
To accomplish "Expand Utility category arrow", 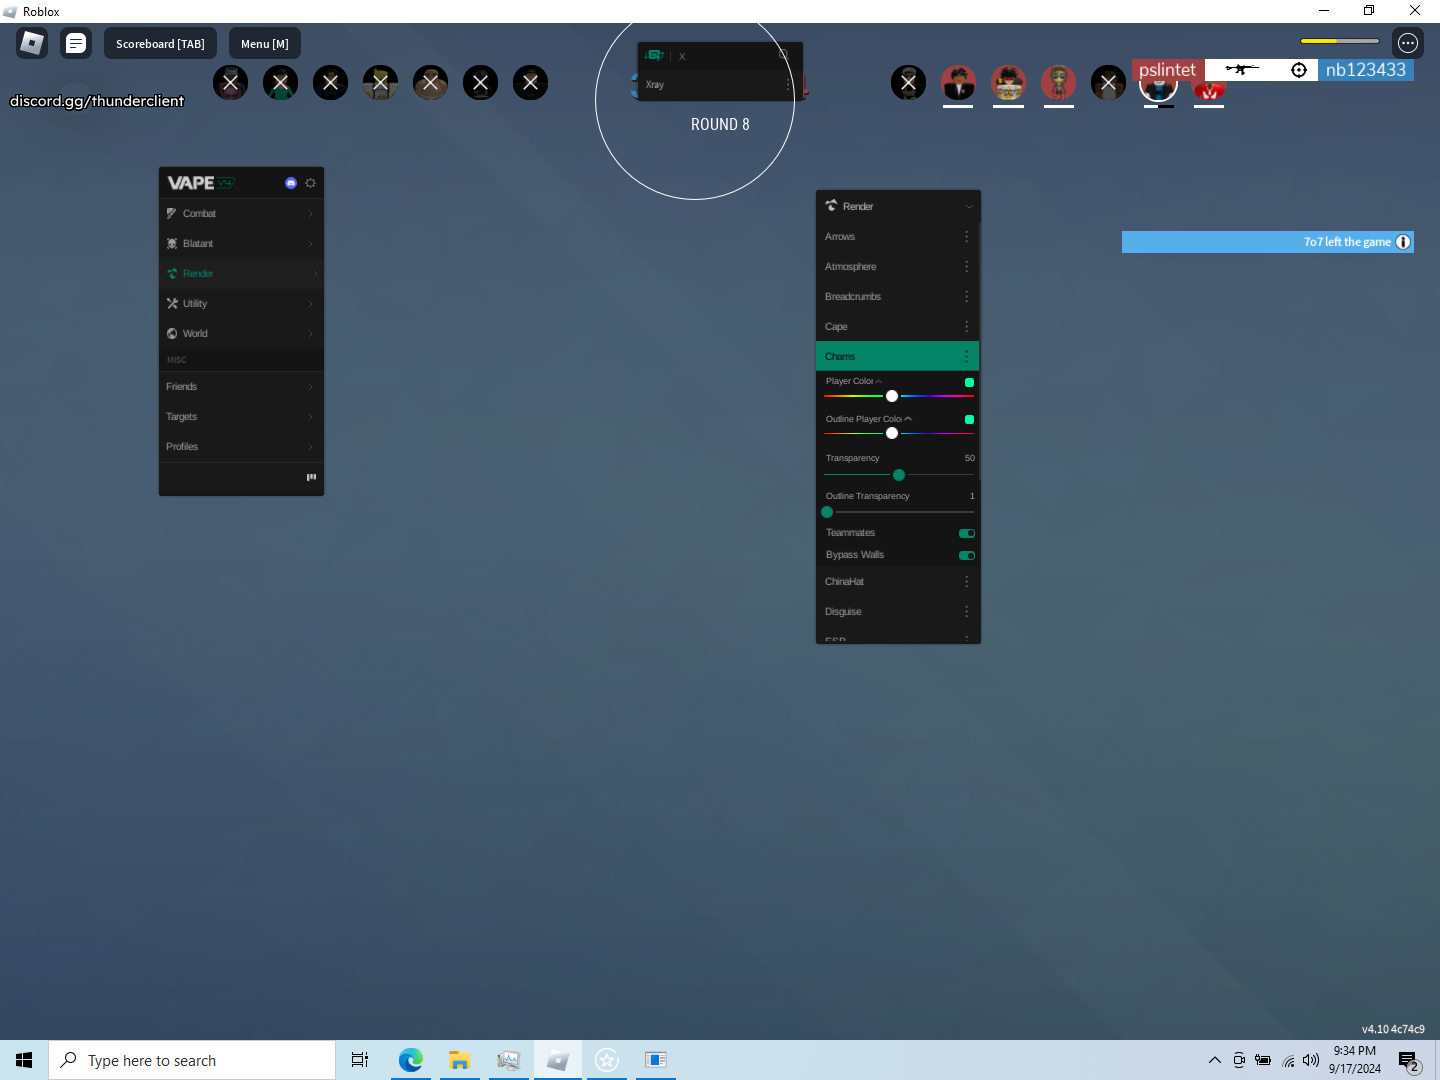I will tap(311, 303).
